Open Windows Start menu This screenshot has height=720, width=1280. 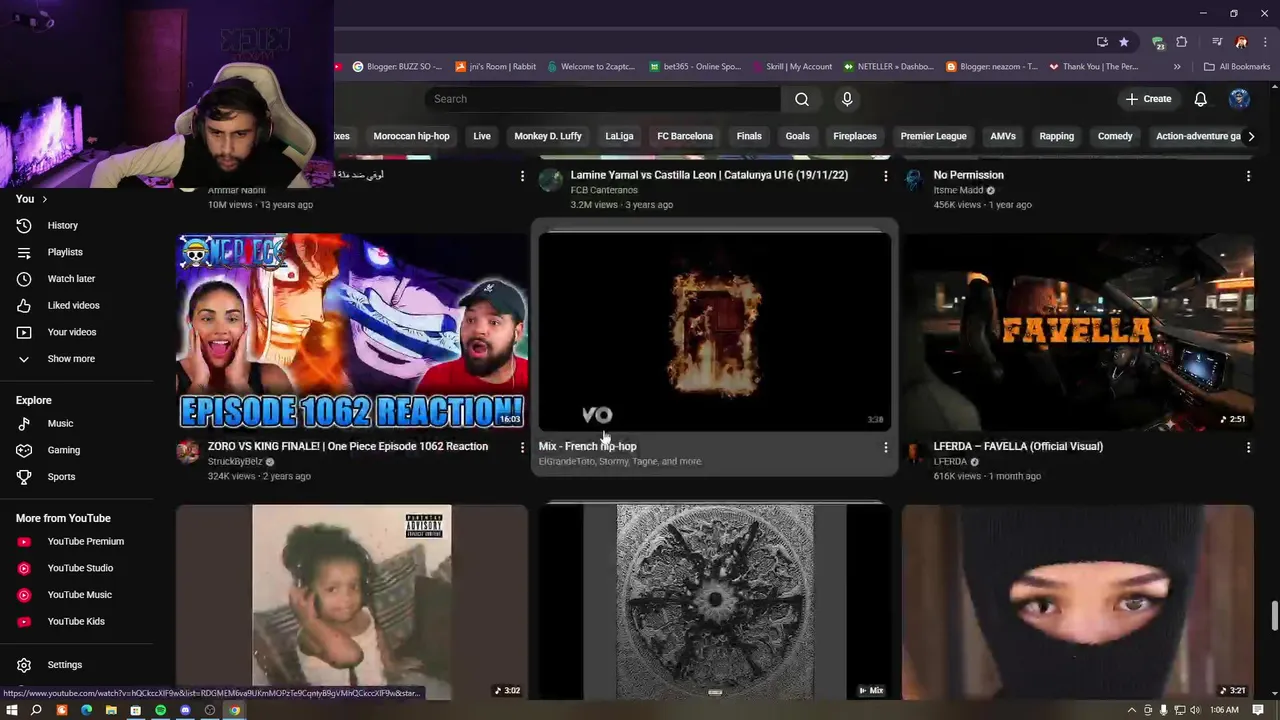[12, 710]
